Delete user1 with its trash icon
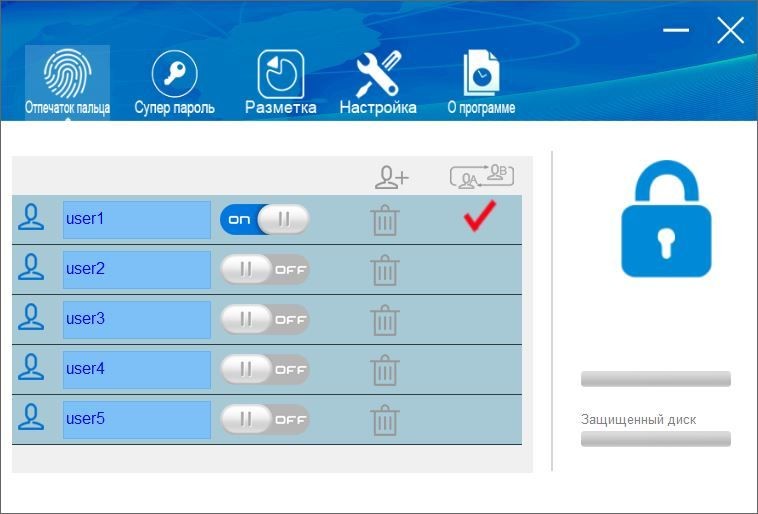This screenshot has width=758, height=514. pyautogui.click(x=385, y=220)
